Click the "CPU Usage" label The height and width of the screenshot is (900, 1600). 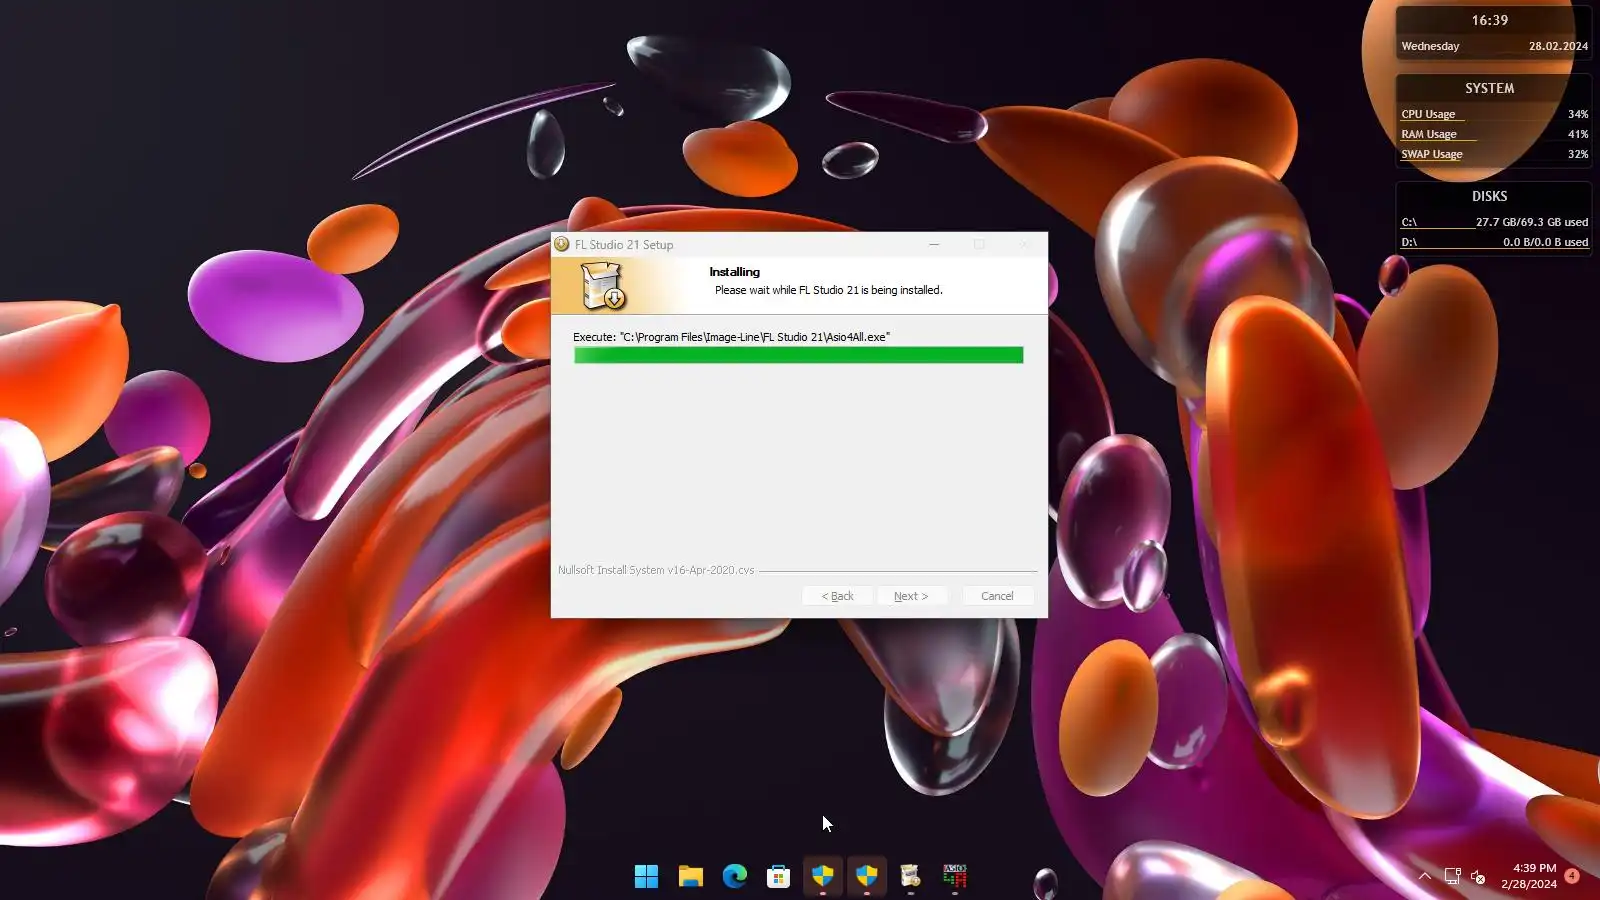tap(1428, 114)
